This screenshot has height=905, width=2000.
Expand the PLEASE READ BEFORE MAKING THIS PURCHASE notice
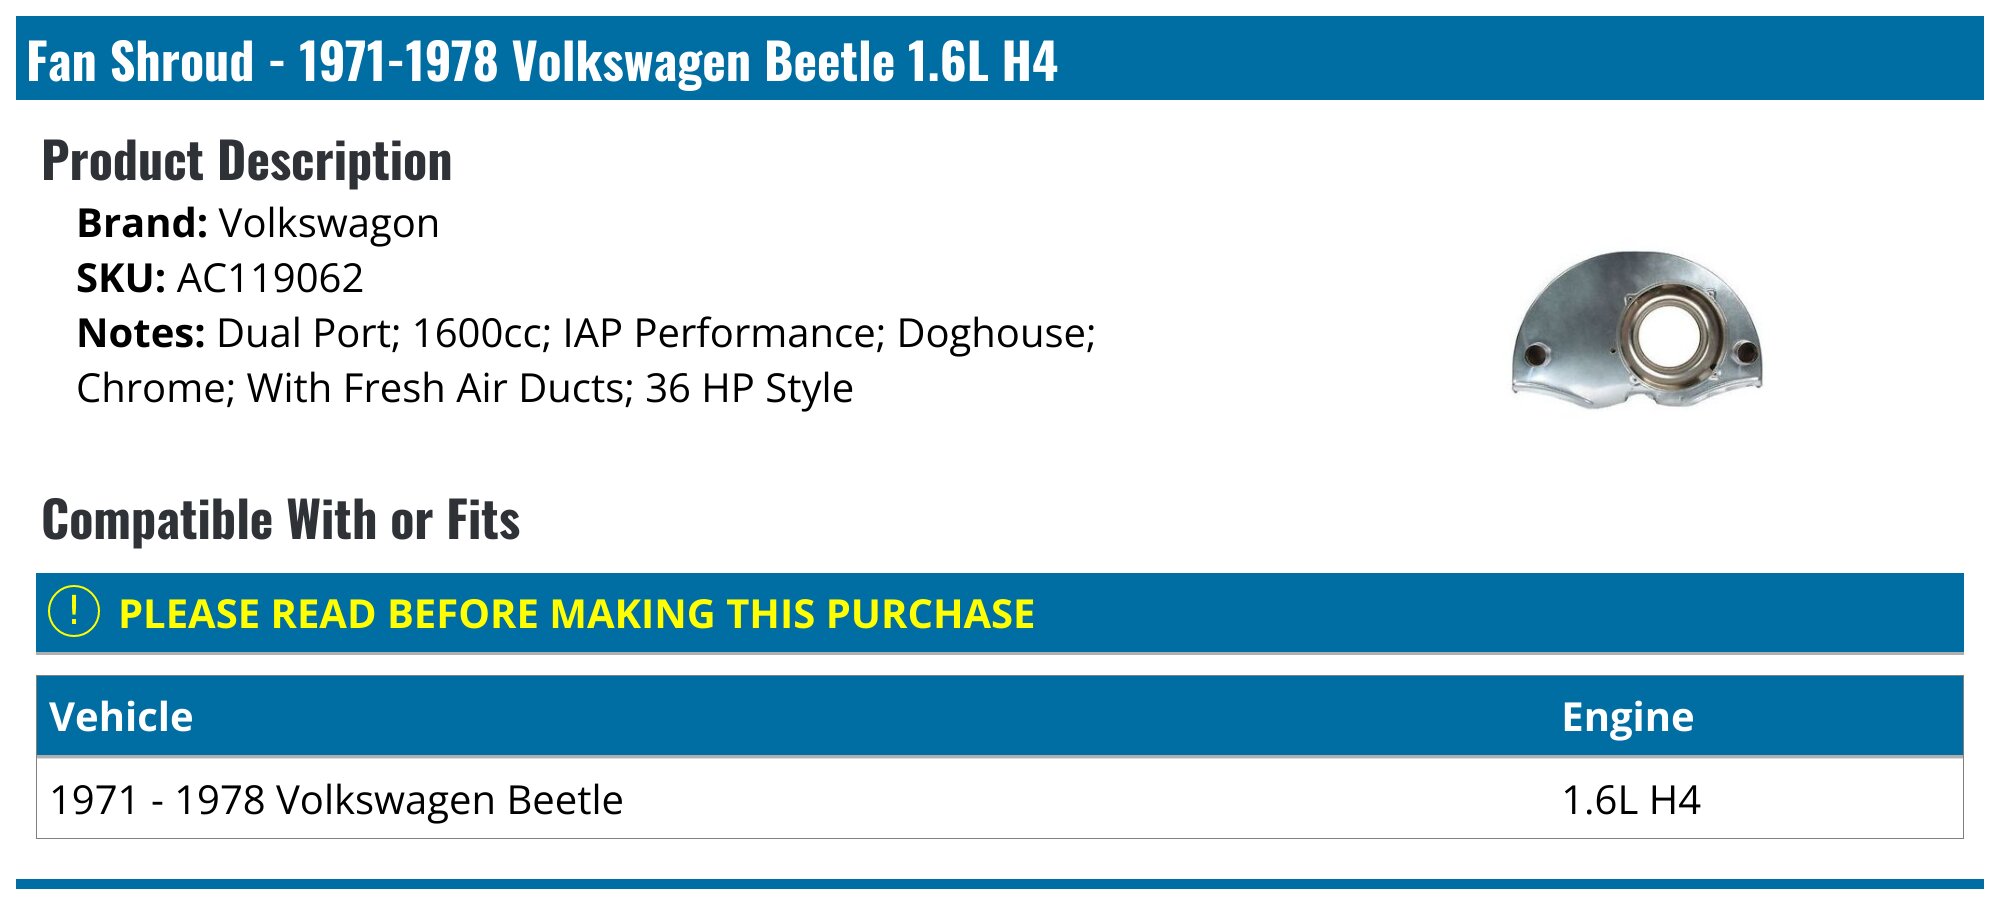pyautogui.click(x=576, y=614)
